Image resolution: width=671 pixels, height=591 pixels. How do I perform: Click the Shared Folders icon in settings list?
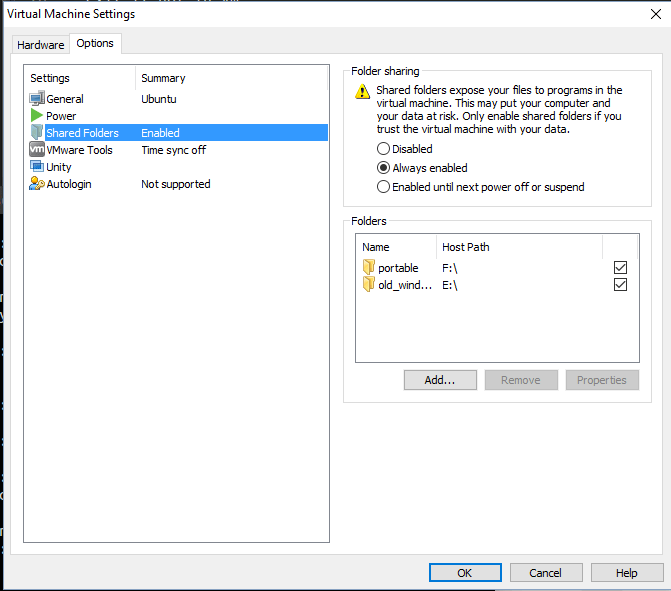(x=37, y=132)
